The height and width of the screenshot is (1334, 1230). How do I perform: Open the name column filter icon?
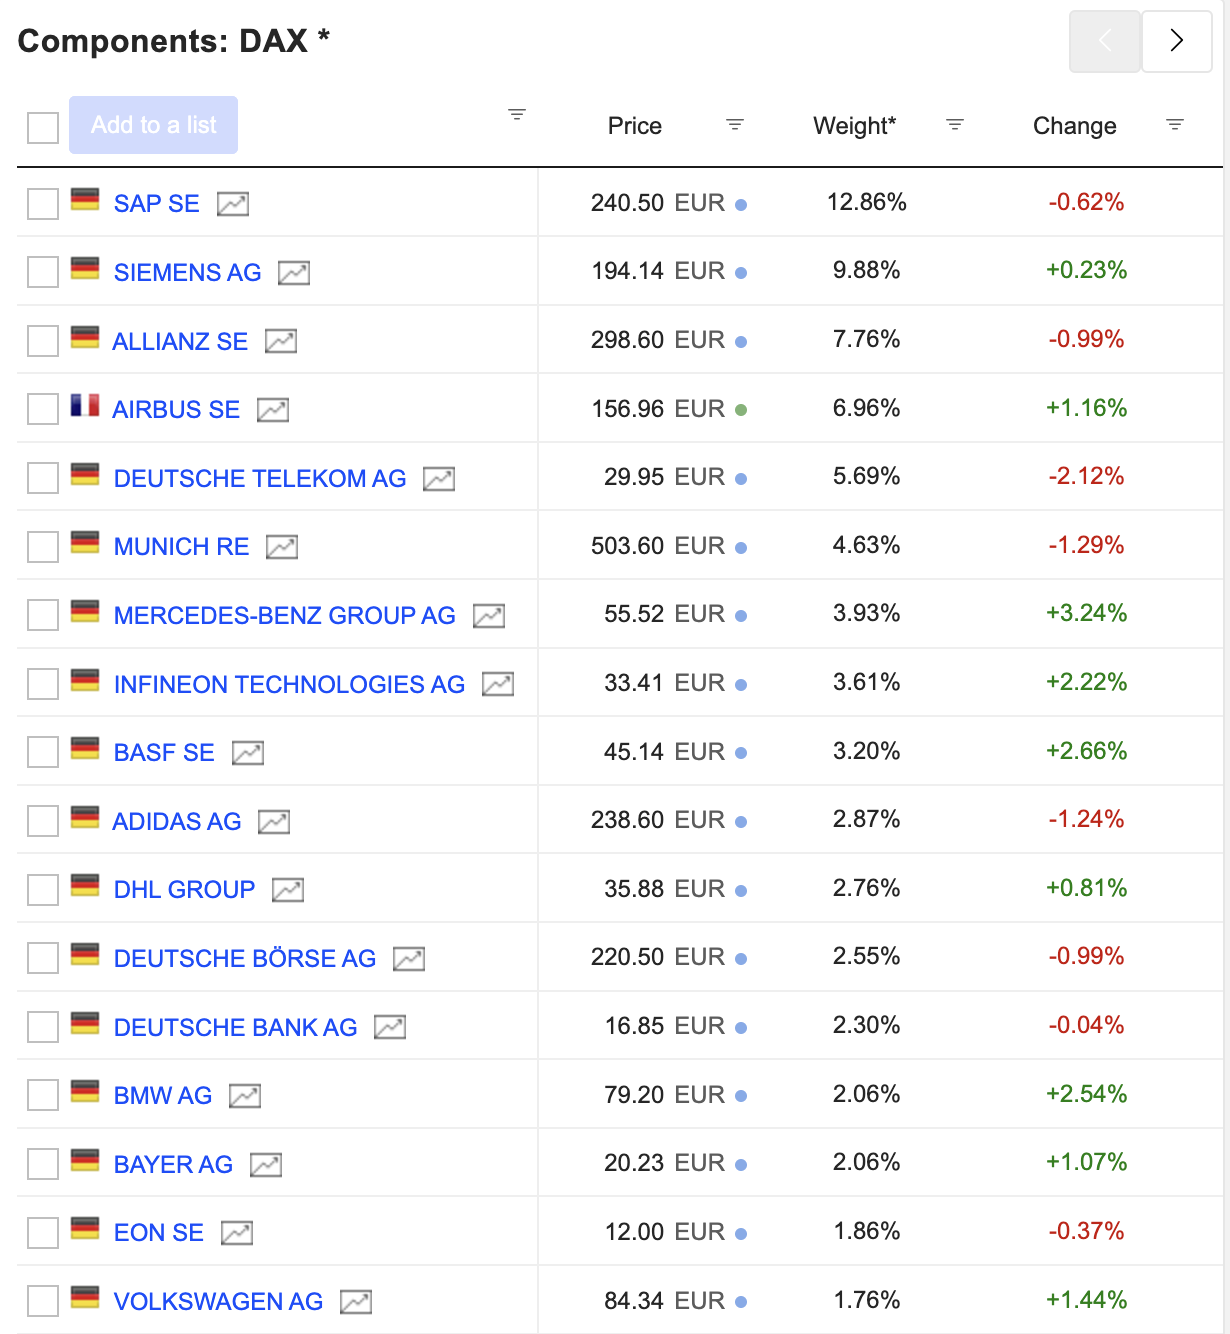click(517, 115)
